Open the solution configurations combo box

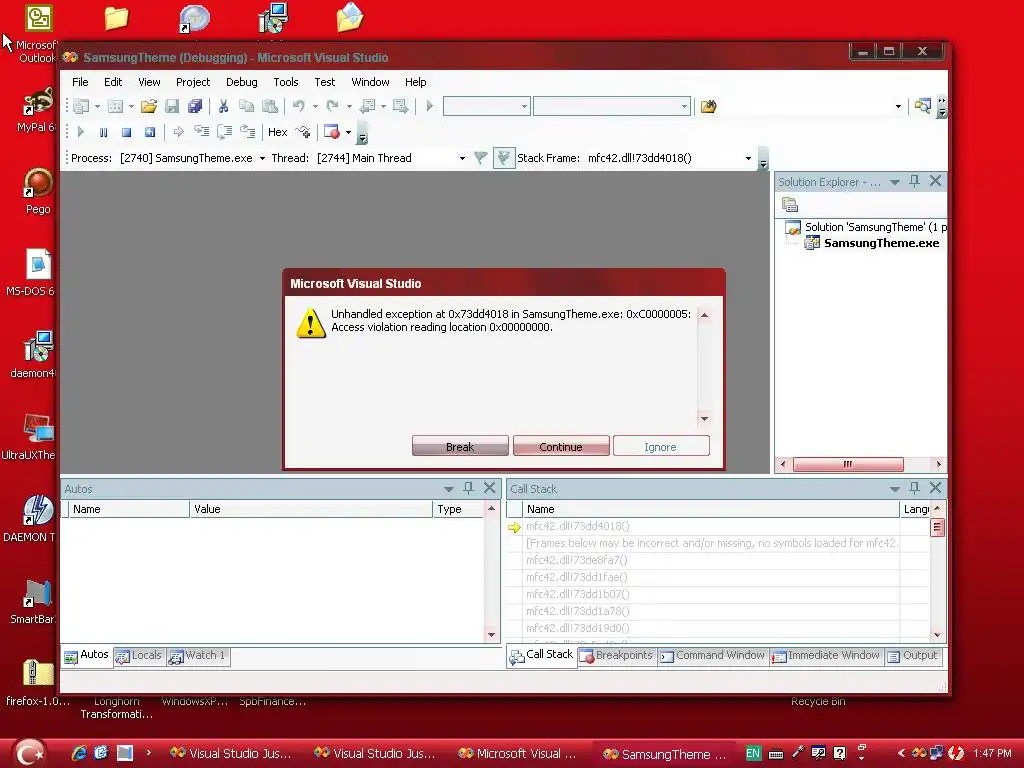click(486, 106)
